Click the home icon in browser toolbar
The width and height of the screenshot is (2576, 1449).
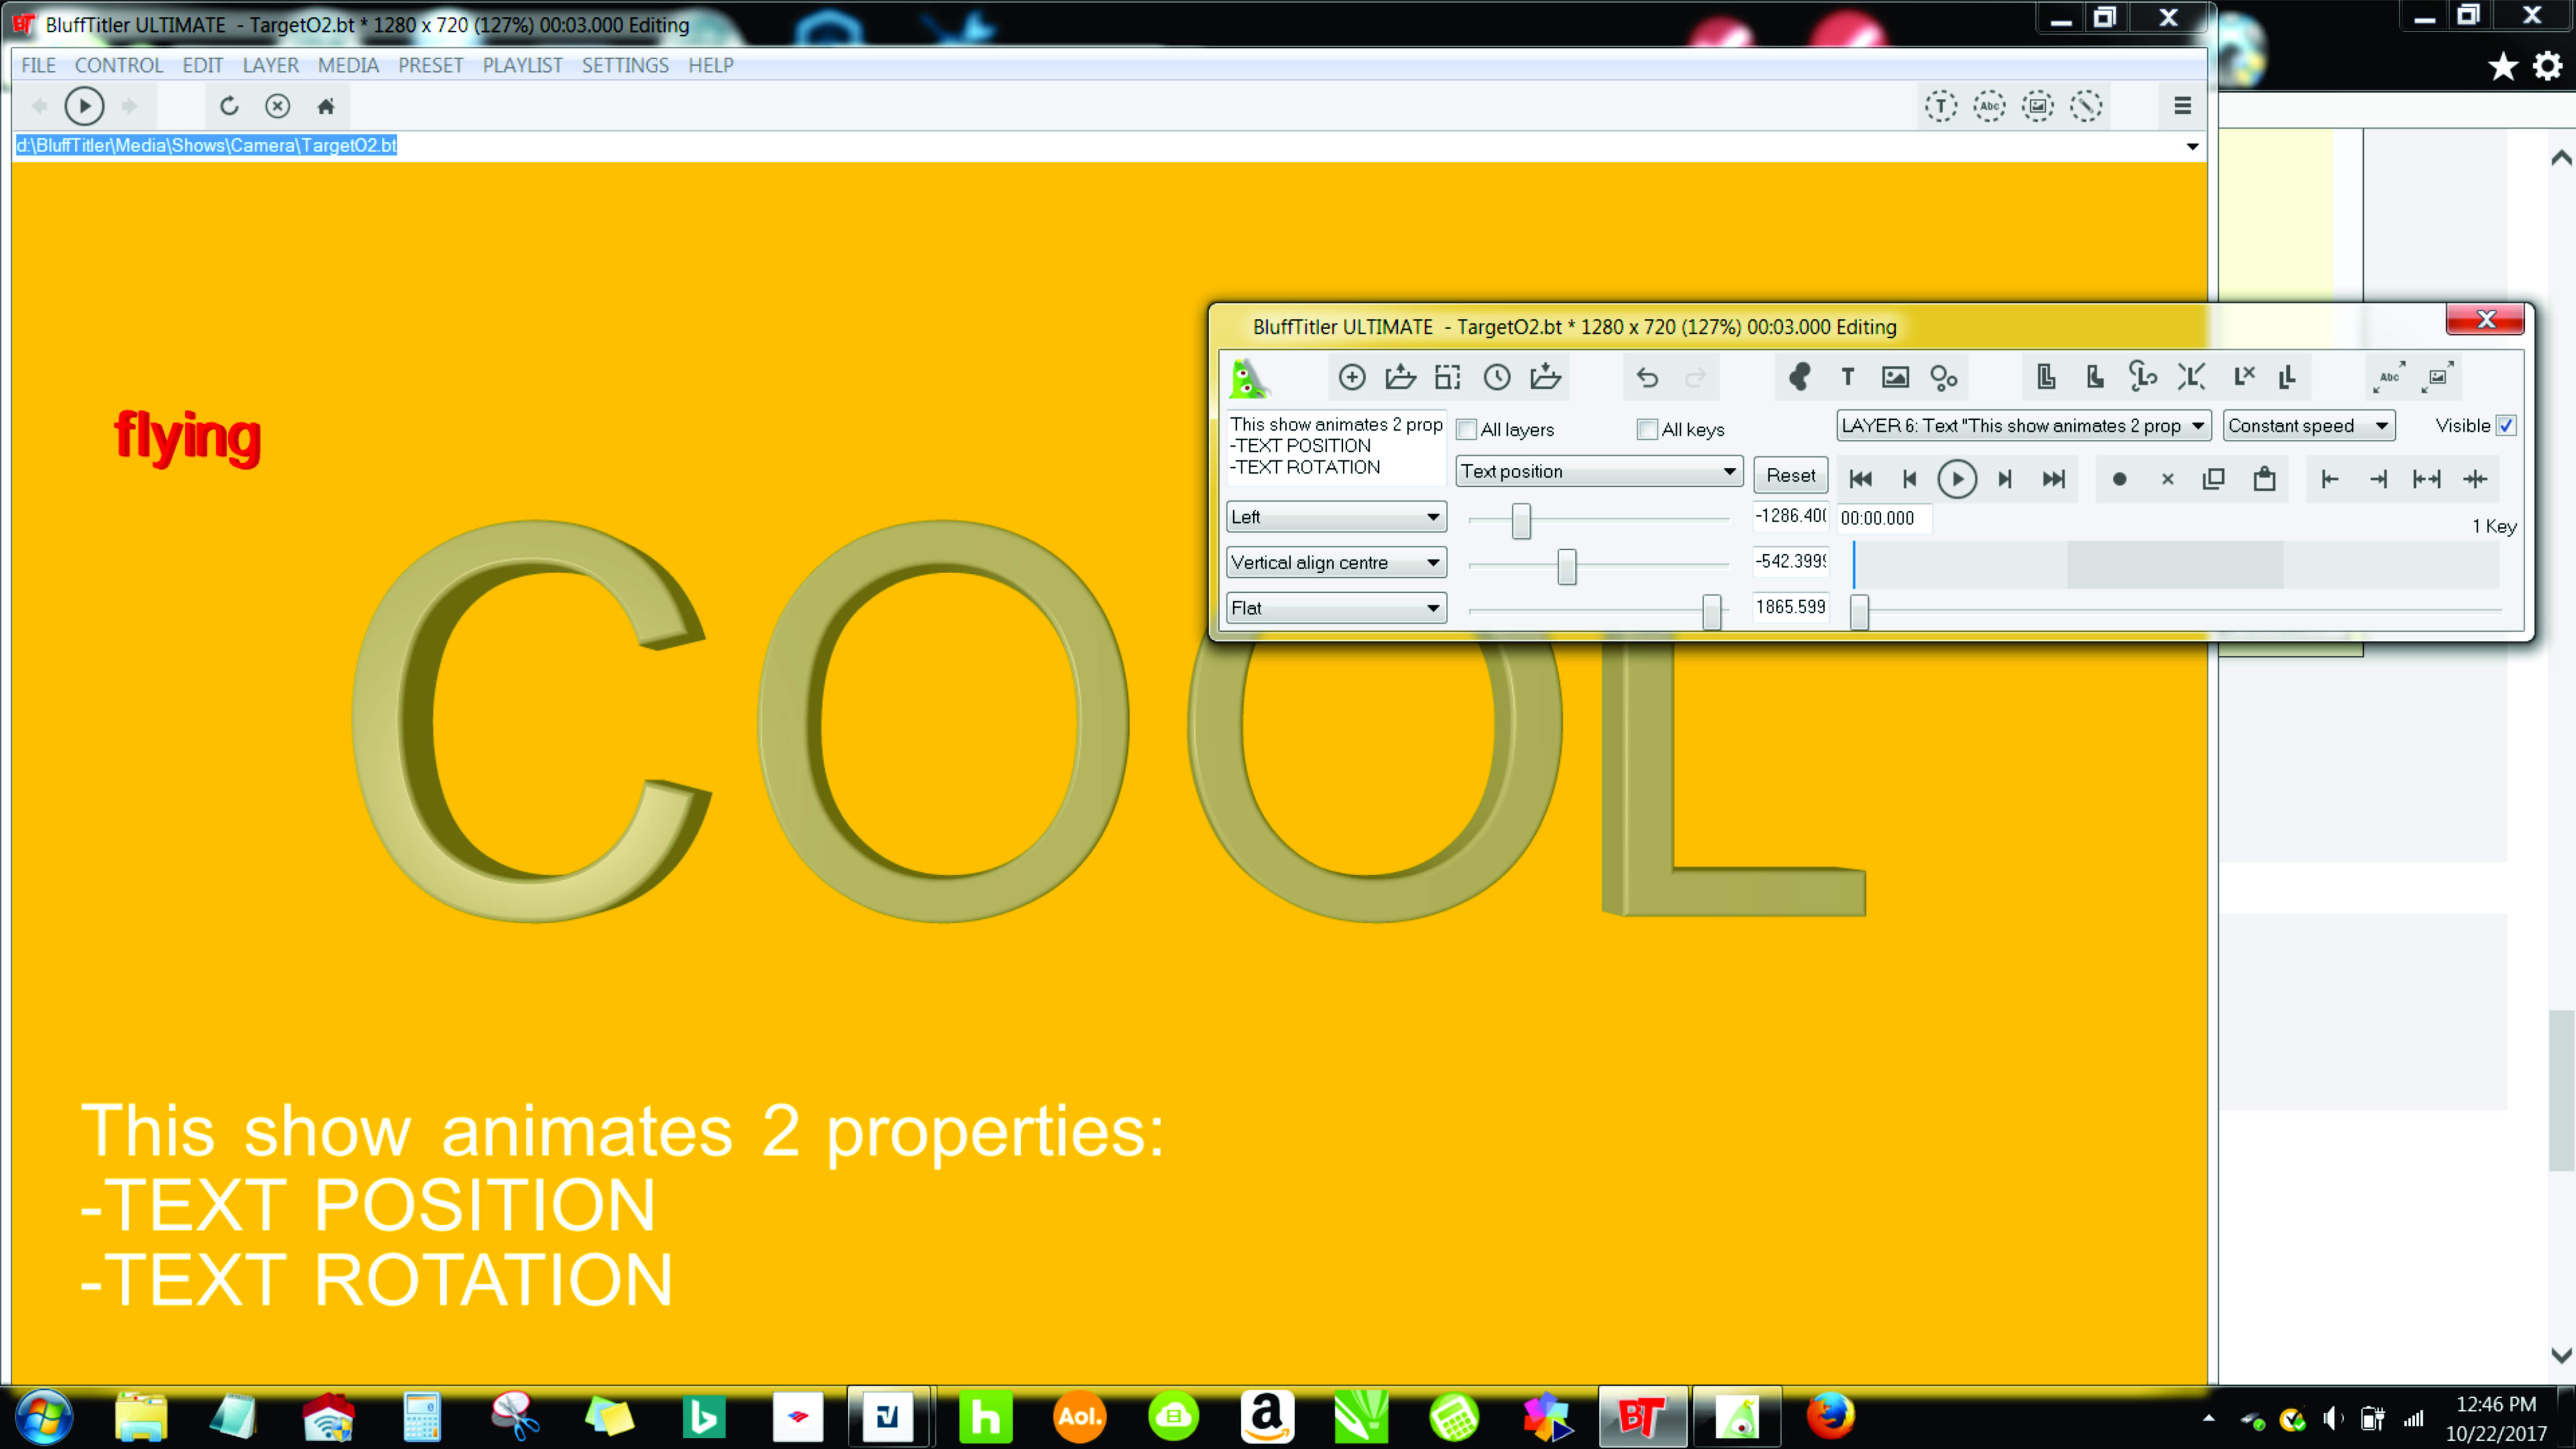(326, 106)
